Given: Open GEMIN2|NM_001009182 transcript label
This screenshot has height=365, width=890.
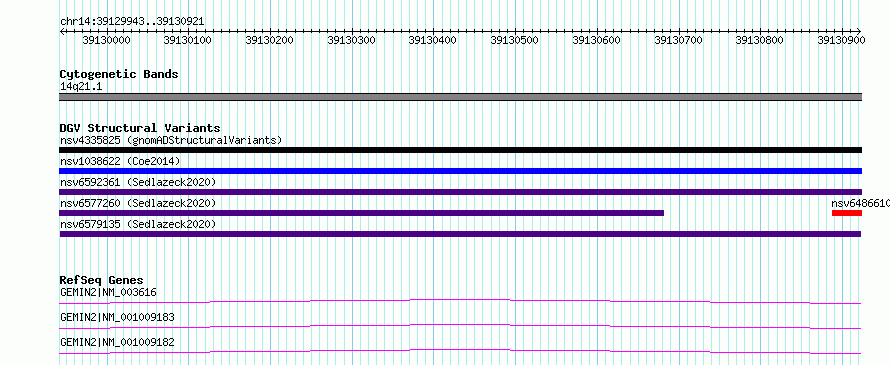Looking at the screenshot, I should (x=117, y=342).
